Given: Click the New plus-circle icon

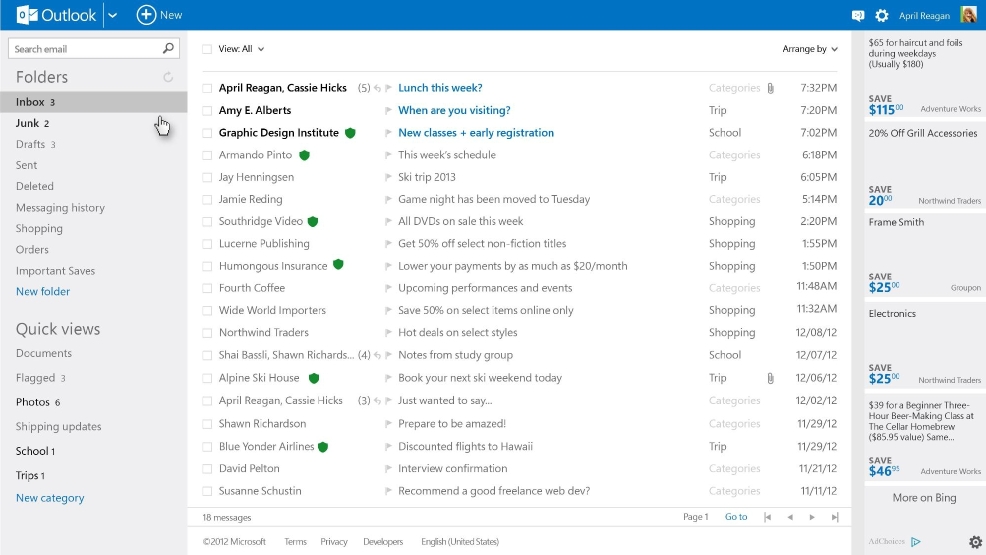Looking at the screenshot, I should point(146,15).
